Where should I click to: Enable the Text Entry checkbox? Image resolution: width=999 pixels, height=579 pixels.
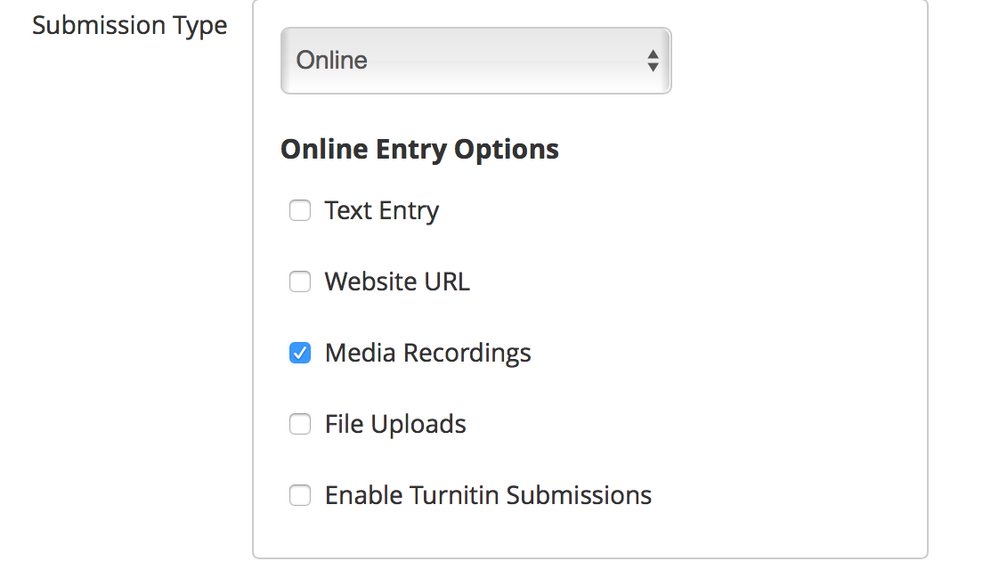point(300,211)
